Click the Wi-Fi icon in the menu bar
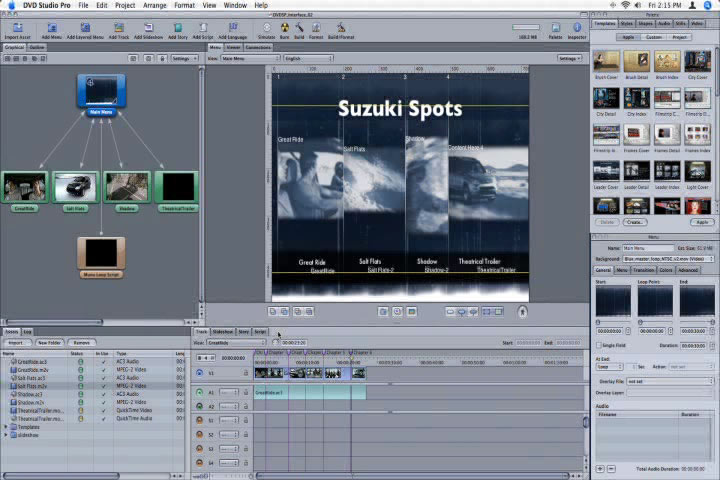 [625, 5]
